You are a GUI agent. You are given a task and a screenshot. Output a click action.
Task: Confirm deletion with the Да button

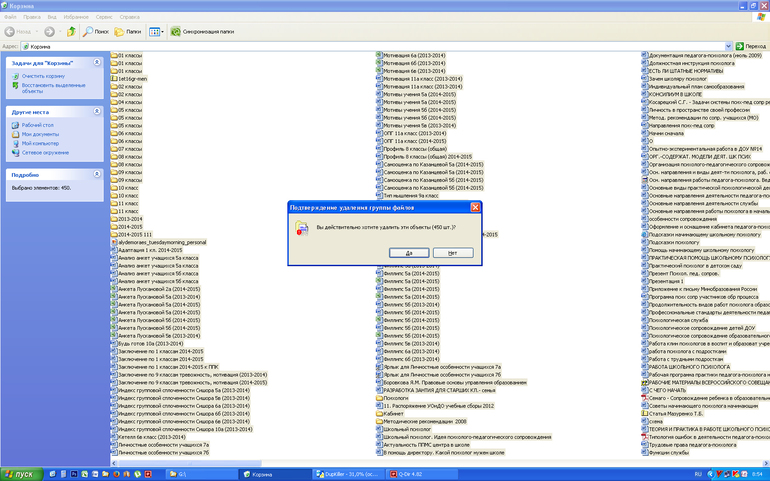click(410, 253)
